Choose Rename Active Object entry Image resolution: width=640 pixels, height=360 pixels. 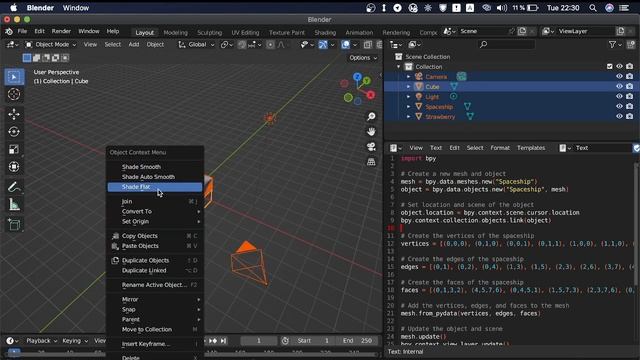click(x=155, y=285)
